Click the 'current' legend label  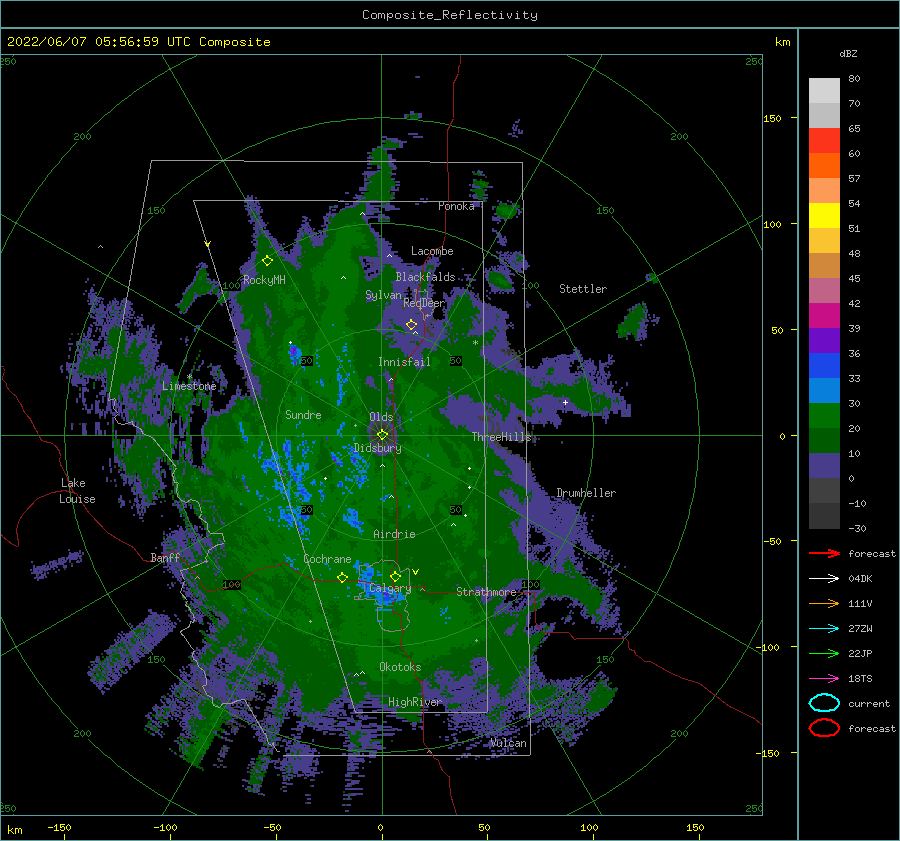(869, 703)
